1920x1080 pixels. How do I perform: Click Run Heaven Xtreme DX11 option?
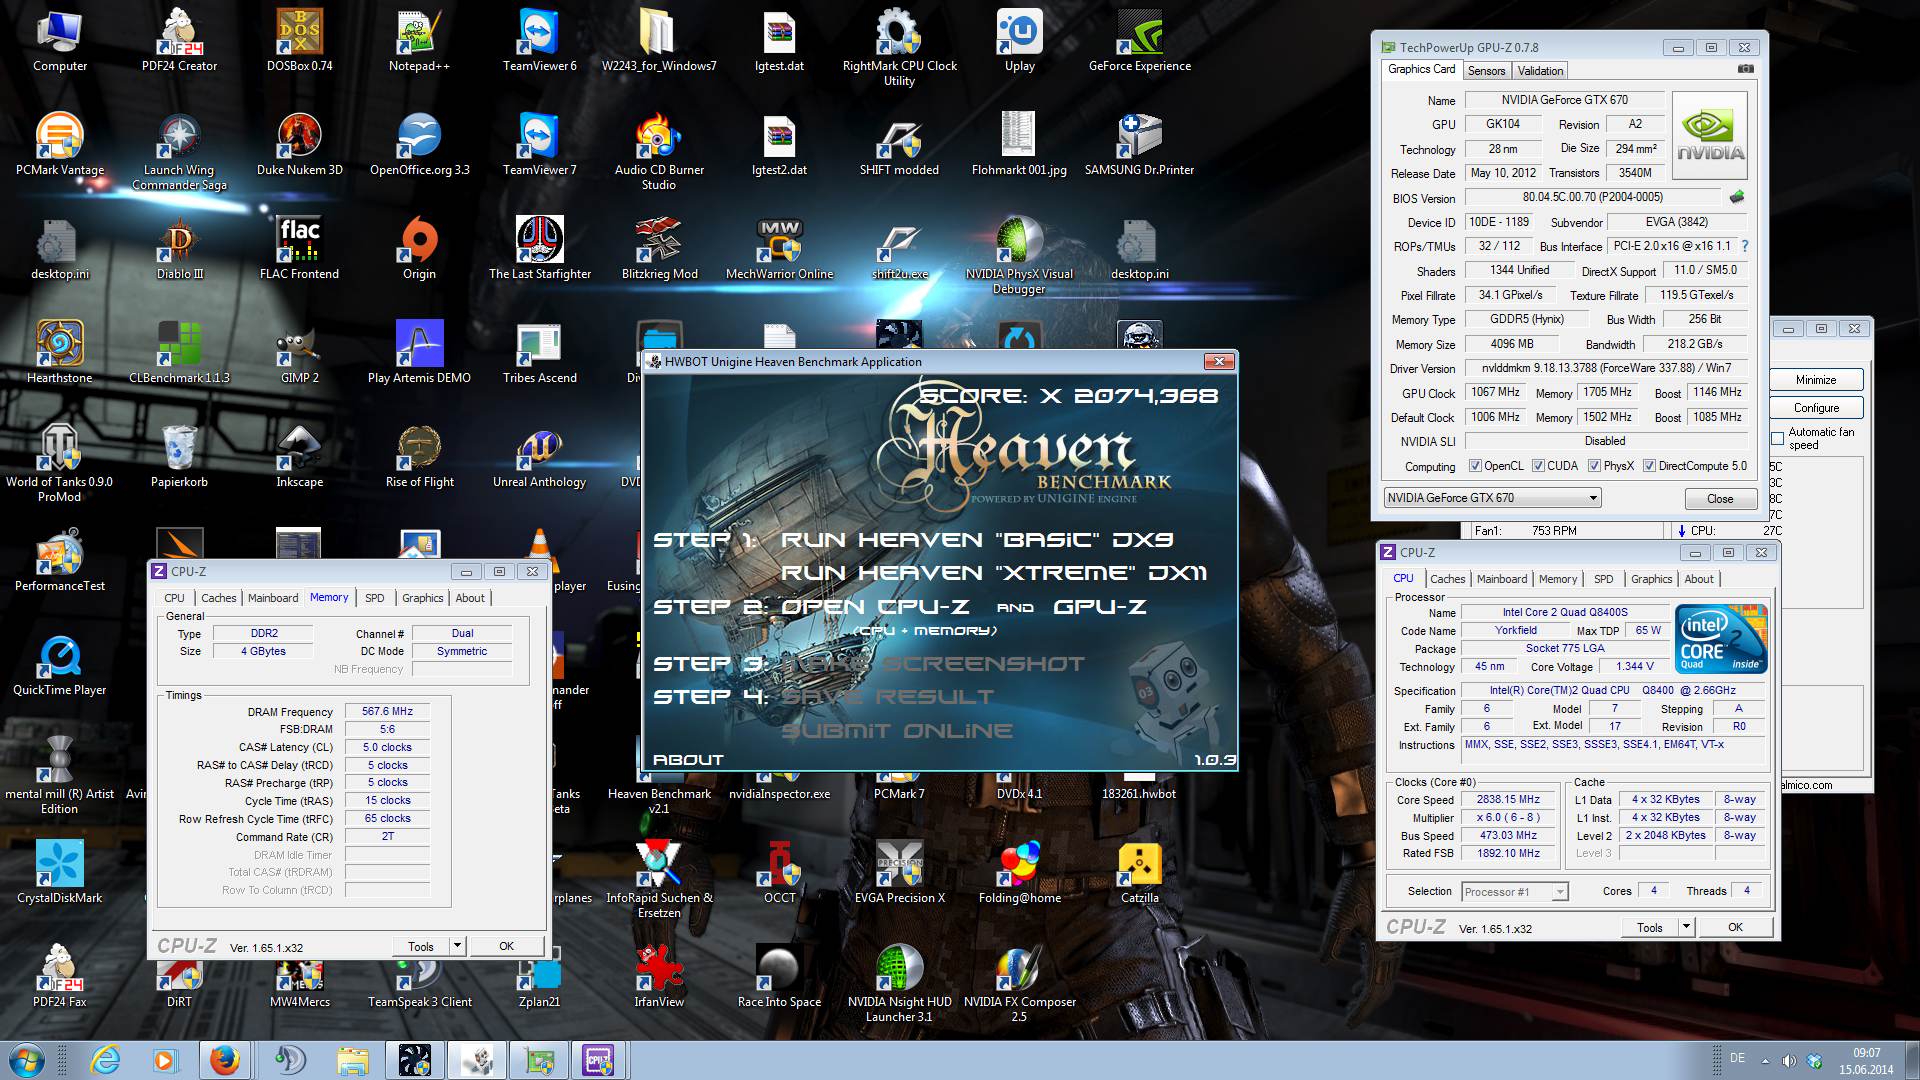point(994,573)
